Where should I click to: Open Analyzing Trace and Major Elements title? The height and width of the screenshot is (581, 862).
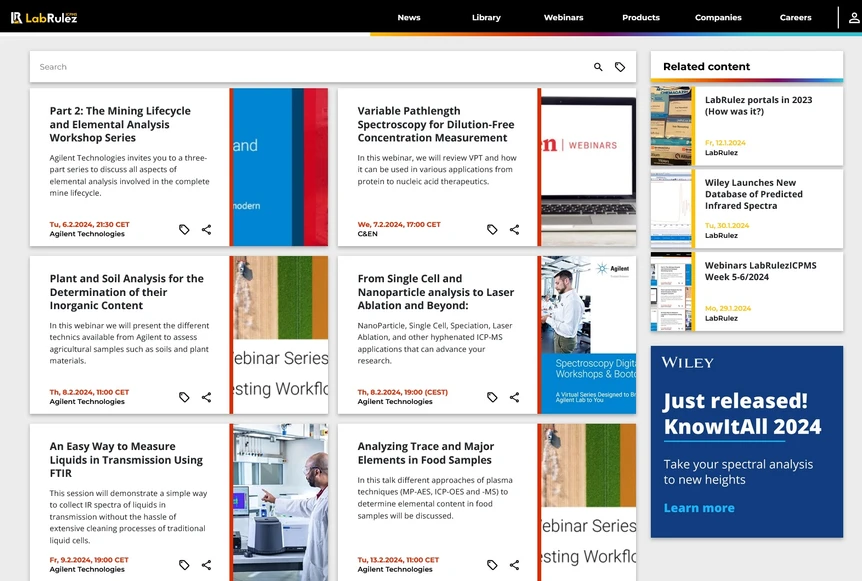coord(426,453)
